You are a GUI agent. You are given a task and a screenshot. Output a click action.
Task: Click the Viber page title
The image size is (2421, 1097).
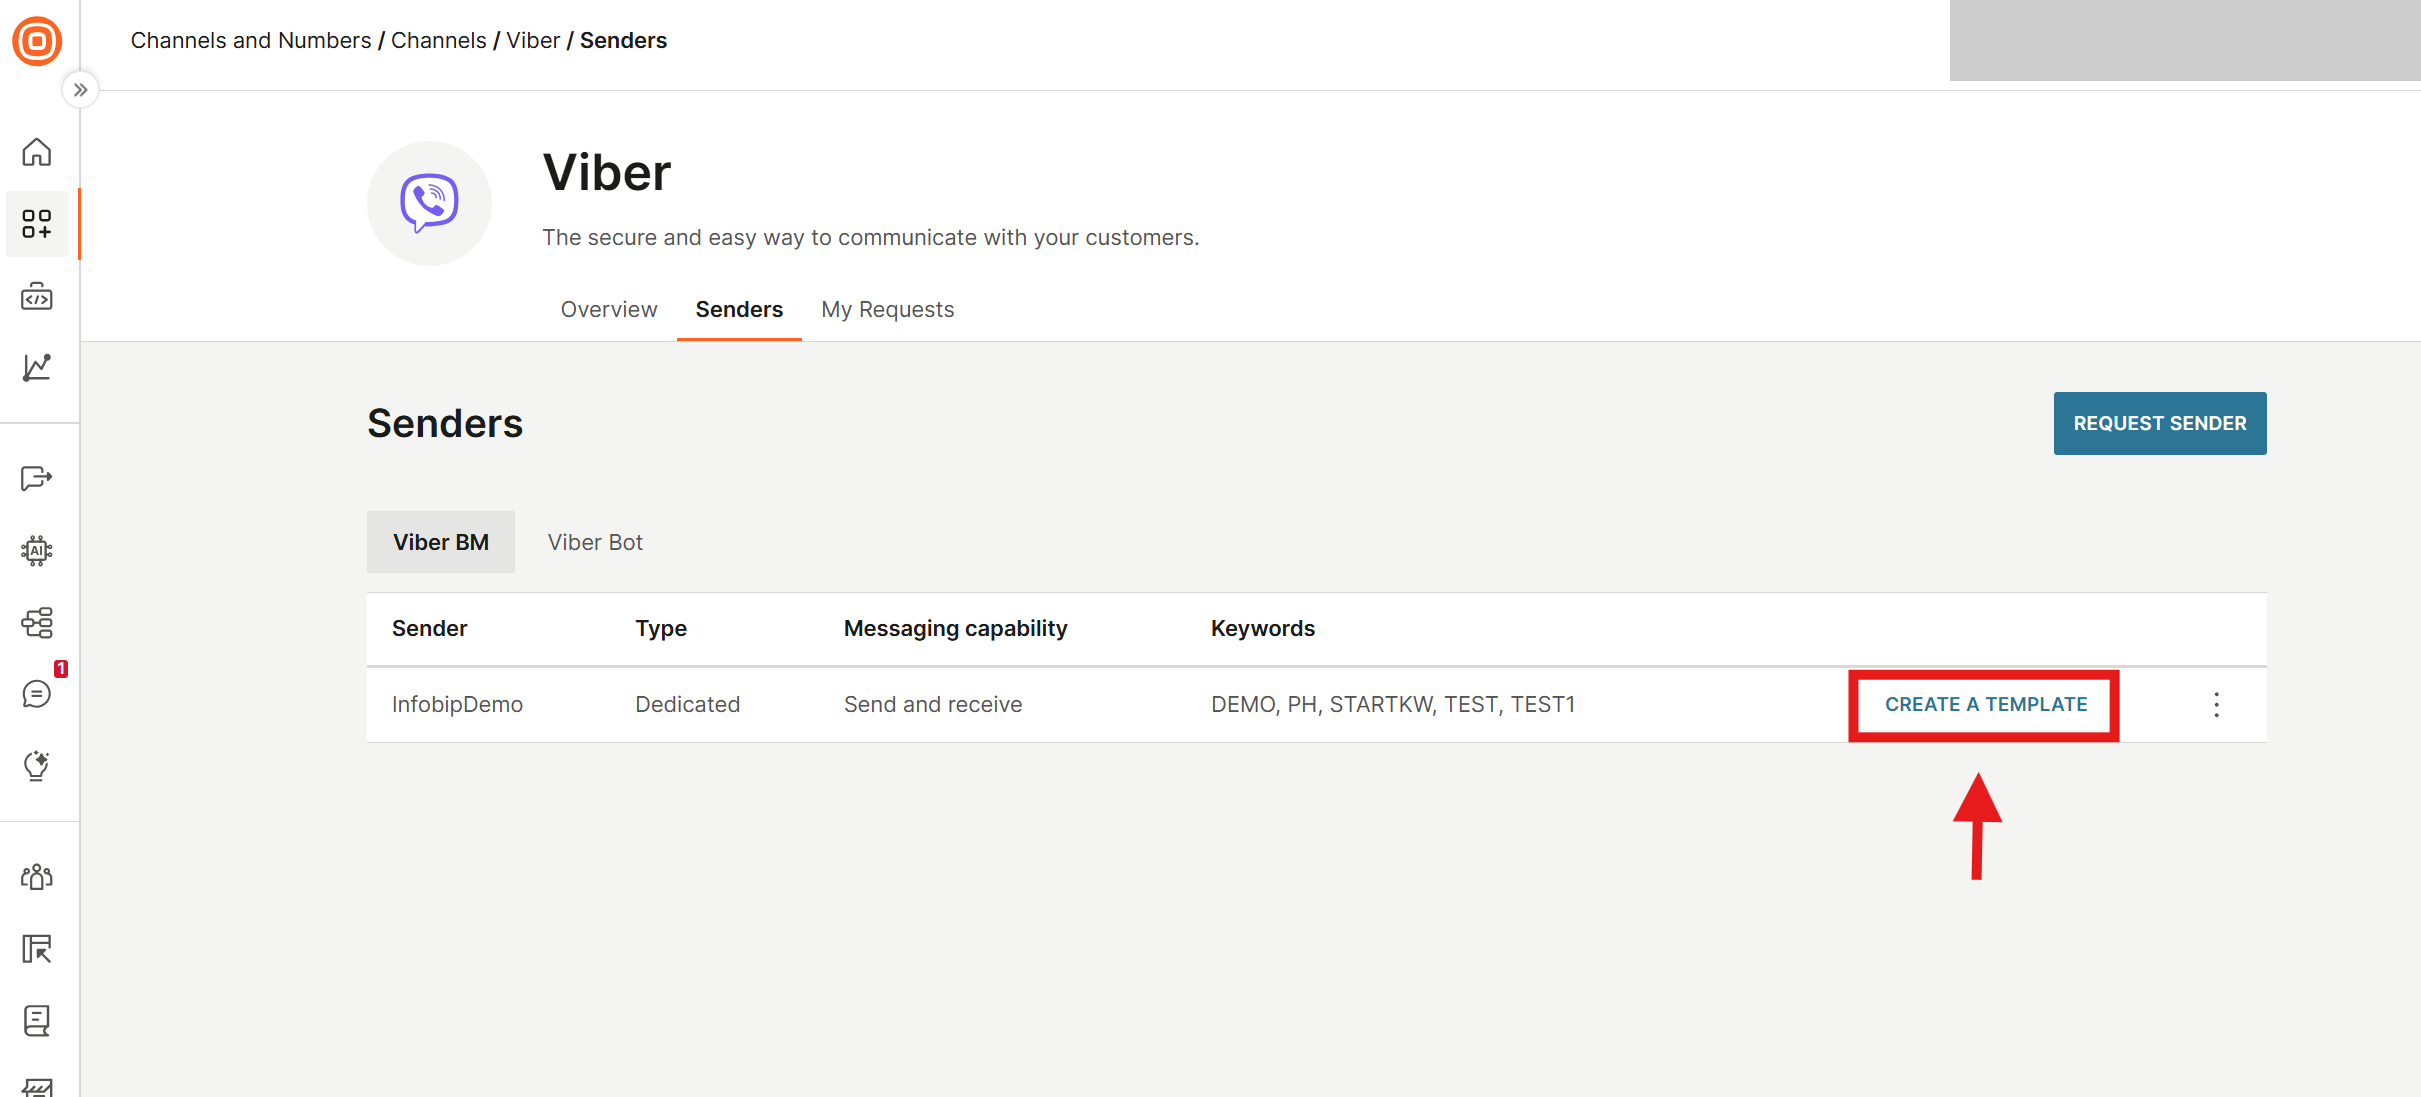(x=607, y=172)
